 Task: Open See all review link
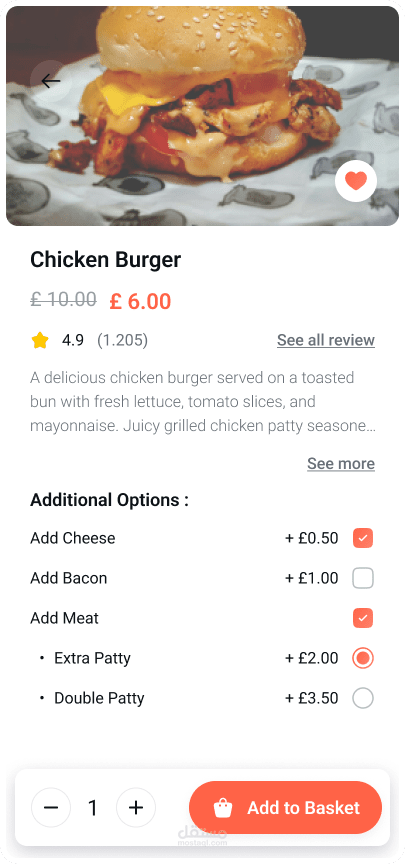326,341
